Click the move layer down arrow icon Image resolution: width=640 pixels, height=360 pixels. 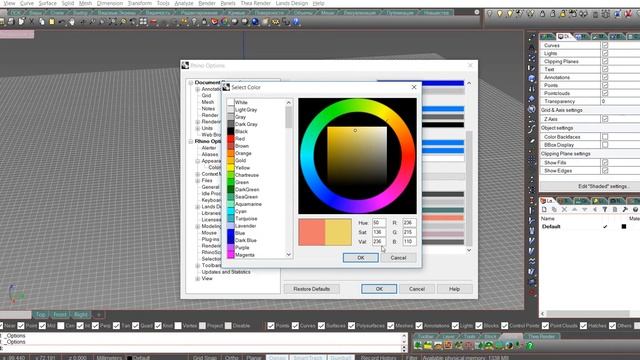pyautogui.click(x=584, y=209)
